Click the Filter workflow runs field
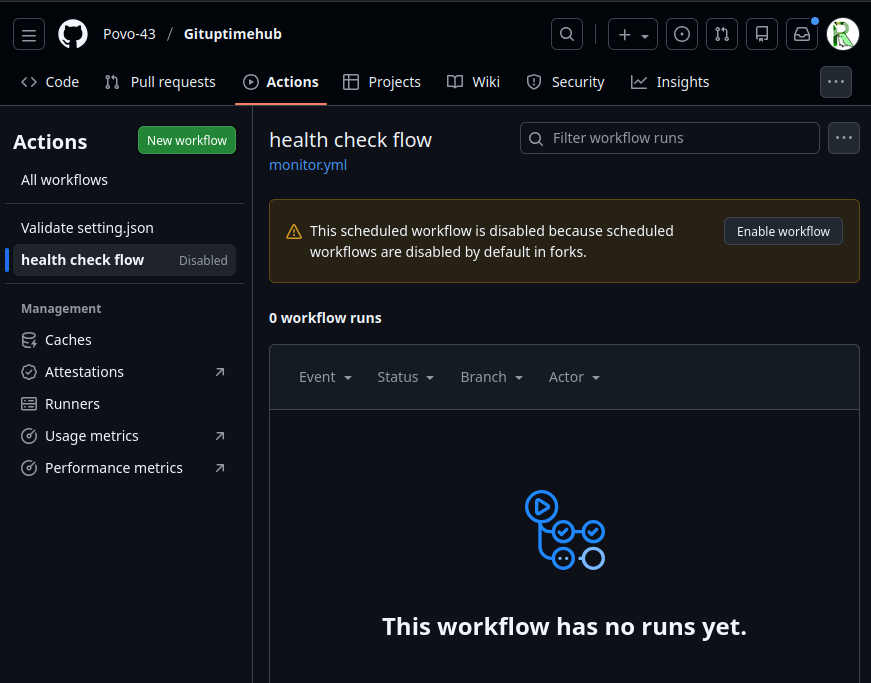 coord(680,138)
